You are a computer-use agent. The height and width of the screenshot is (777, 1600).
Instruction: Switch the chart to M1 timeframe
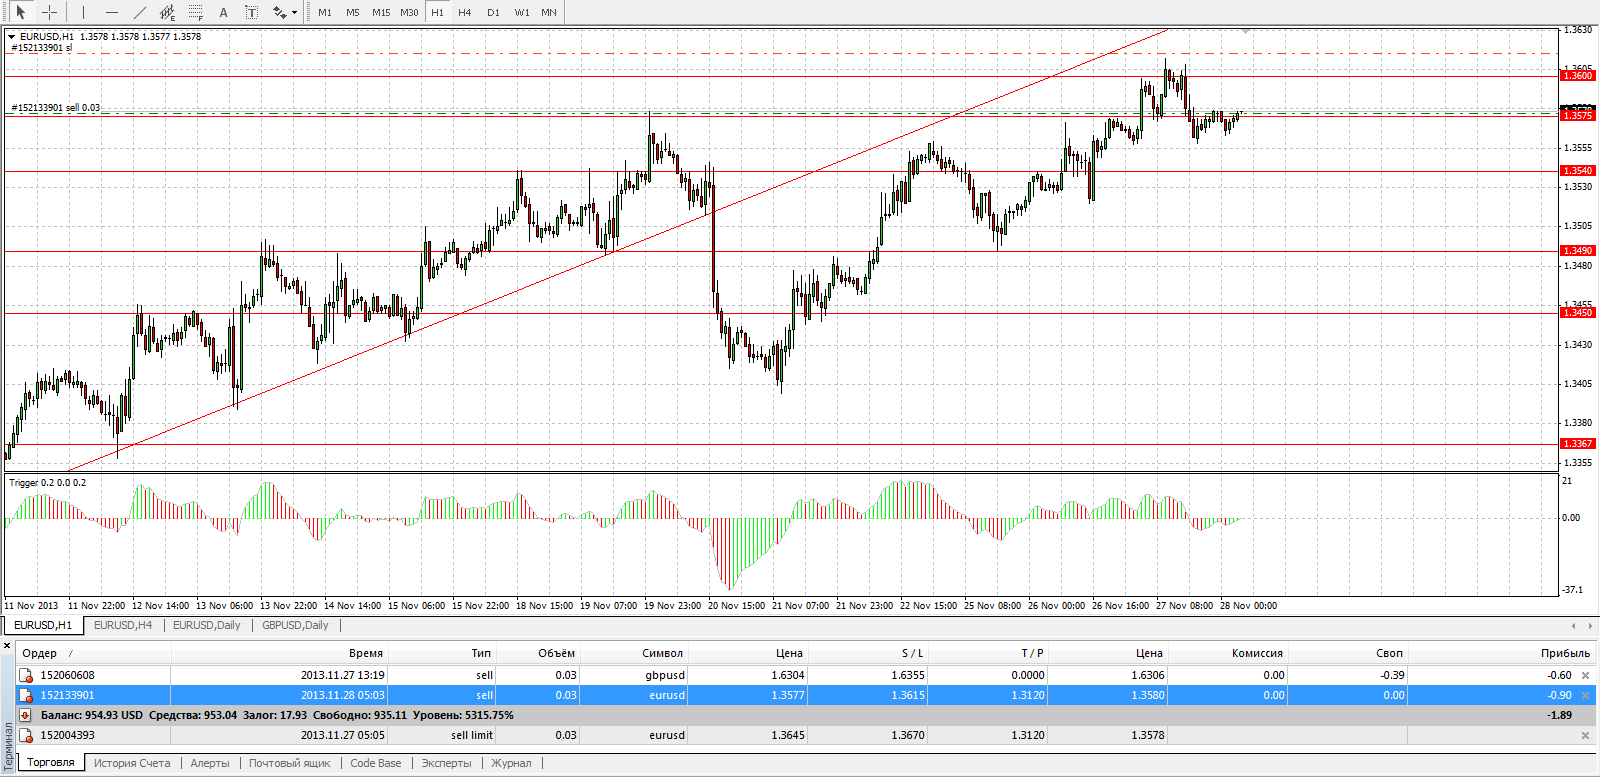(325, 12)
